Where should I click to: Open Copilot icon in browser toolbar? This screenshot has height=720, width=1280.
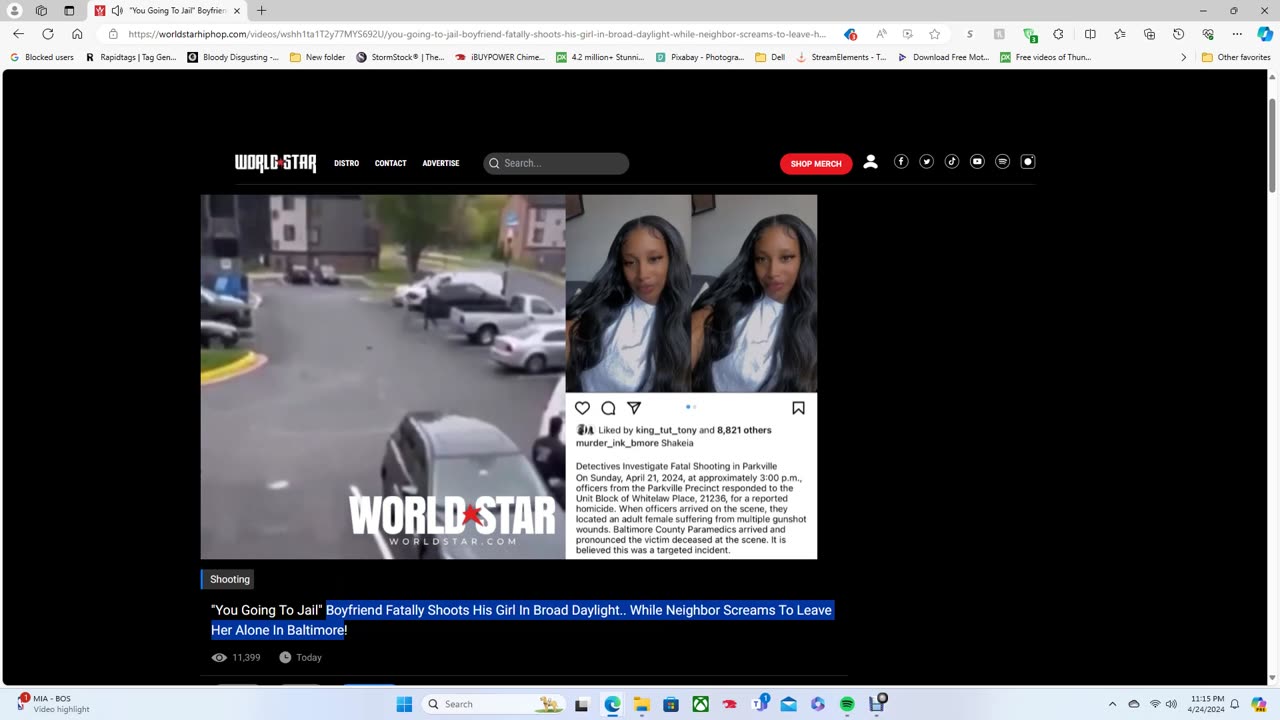coord(1264,34)
